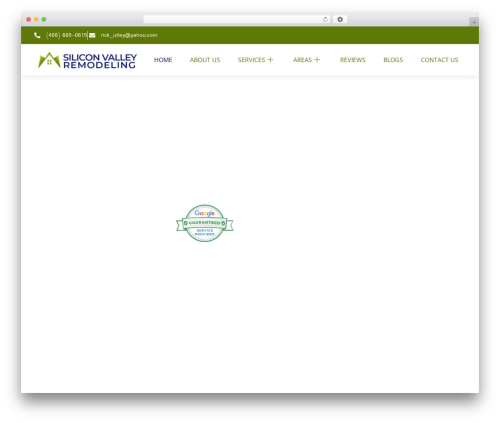Click the red close window button
This screenshot has width=500, height=423.
coord(29,19)
